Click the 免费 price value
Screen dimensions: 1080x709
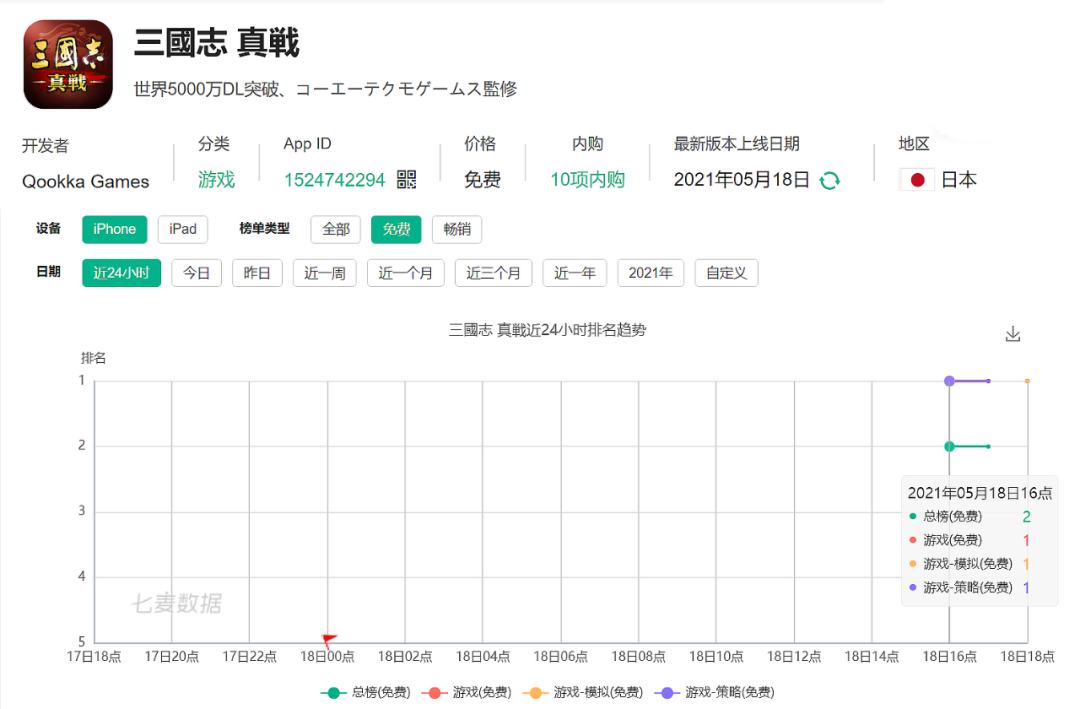point(482,180)
